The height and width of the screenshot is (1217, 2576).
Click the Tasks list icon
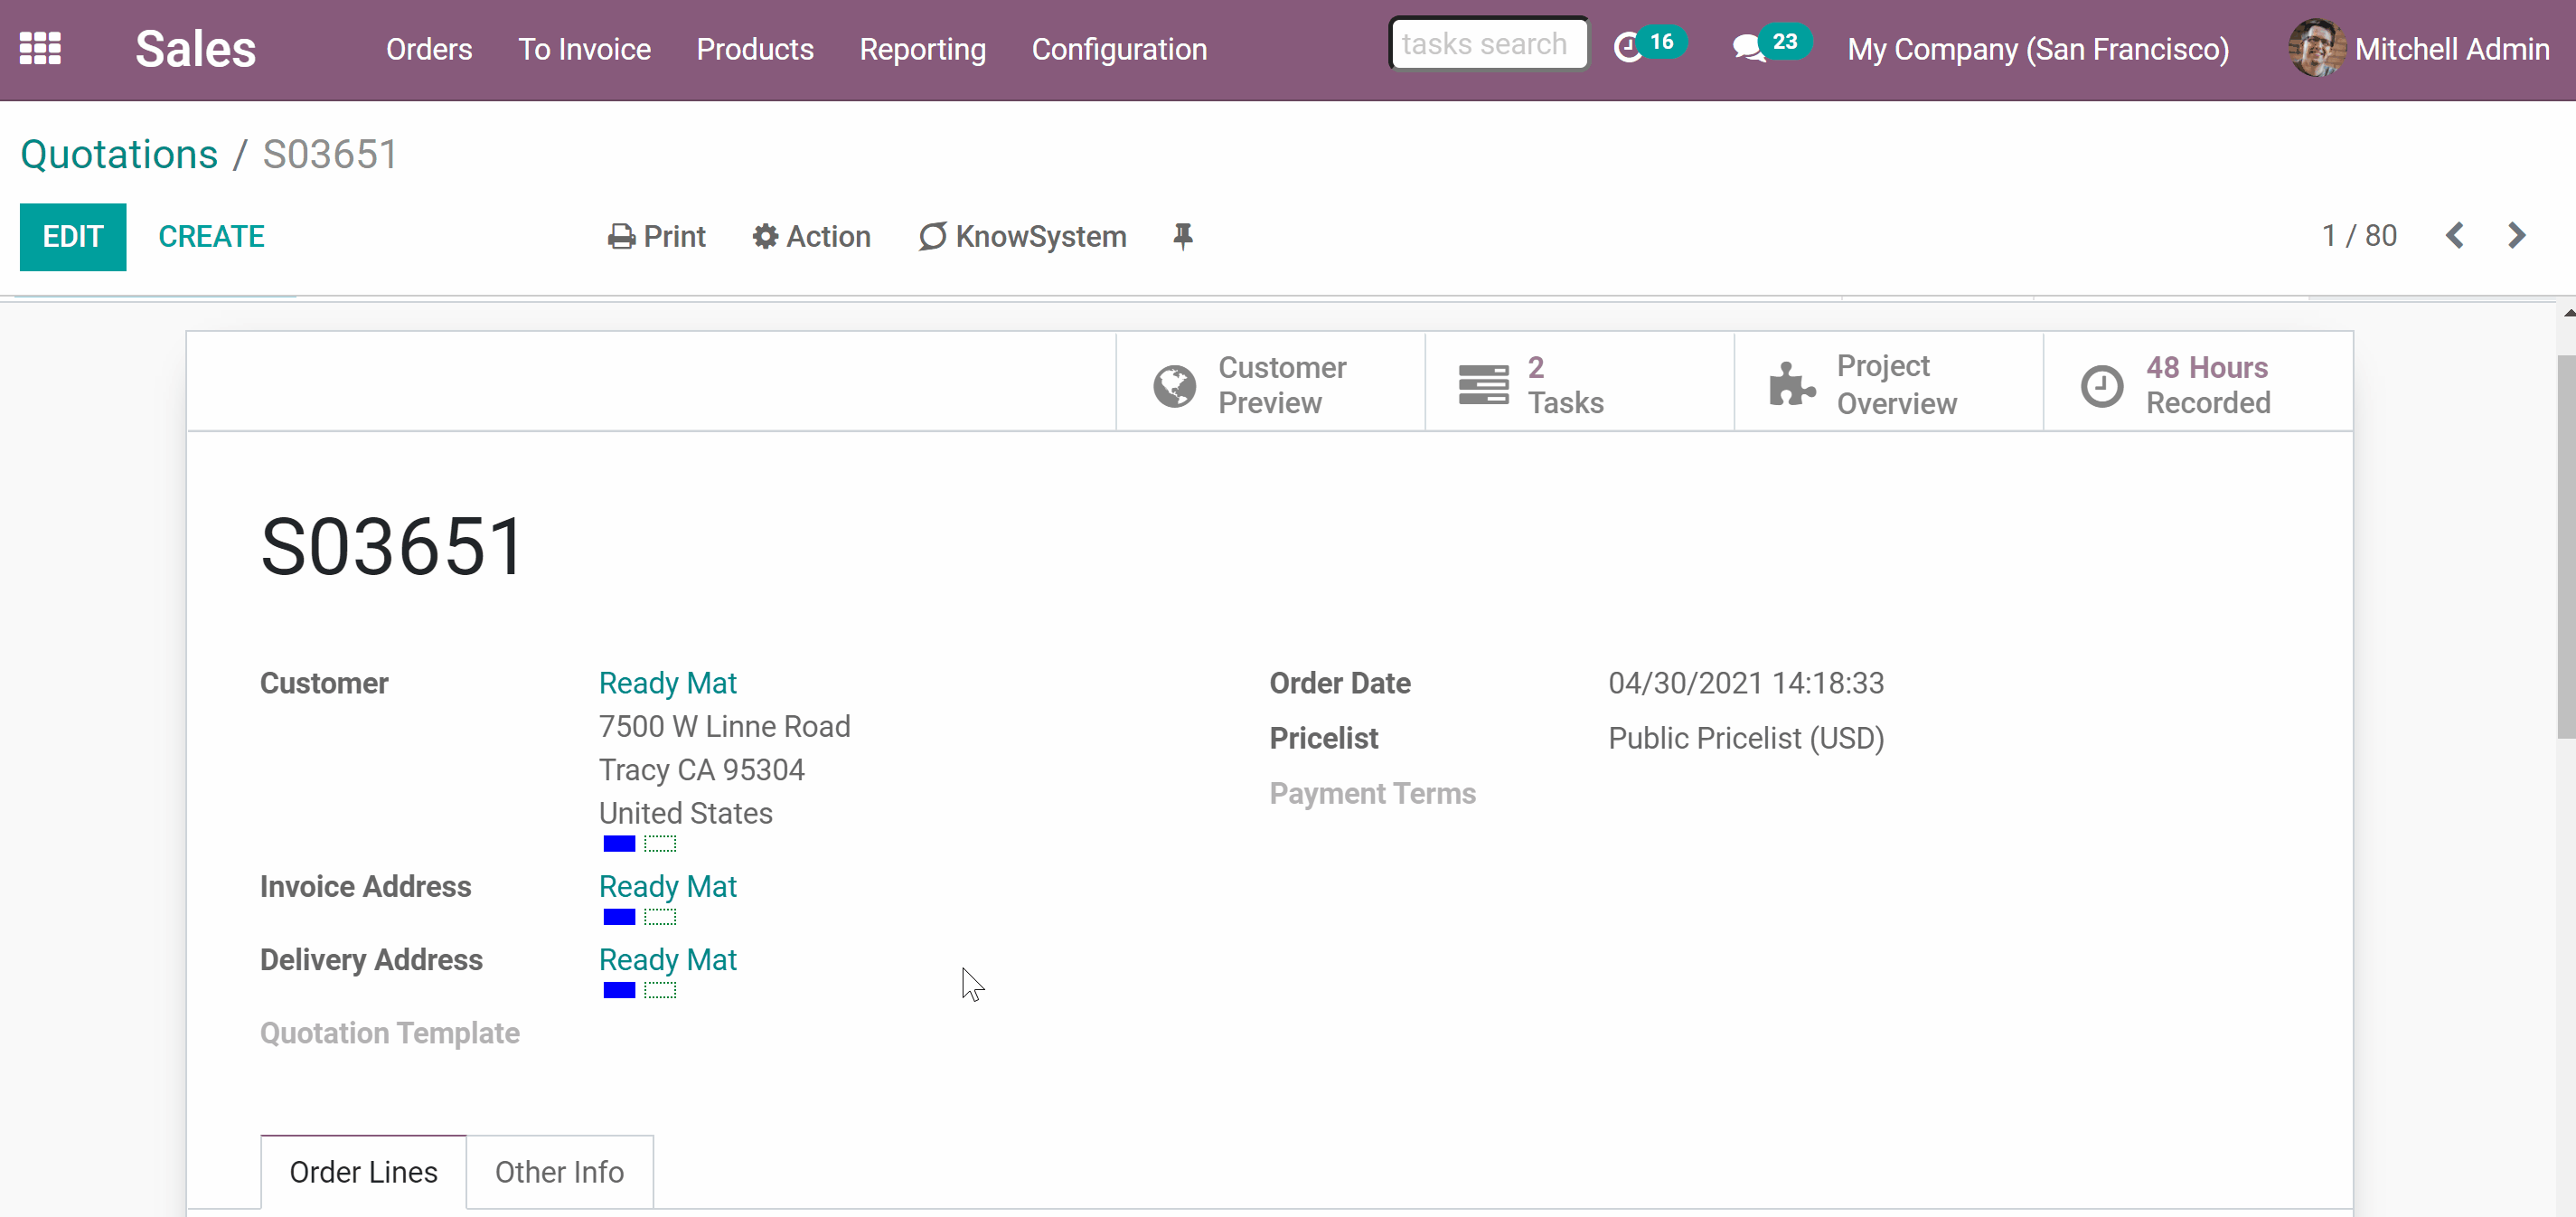click(1483, 385)
